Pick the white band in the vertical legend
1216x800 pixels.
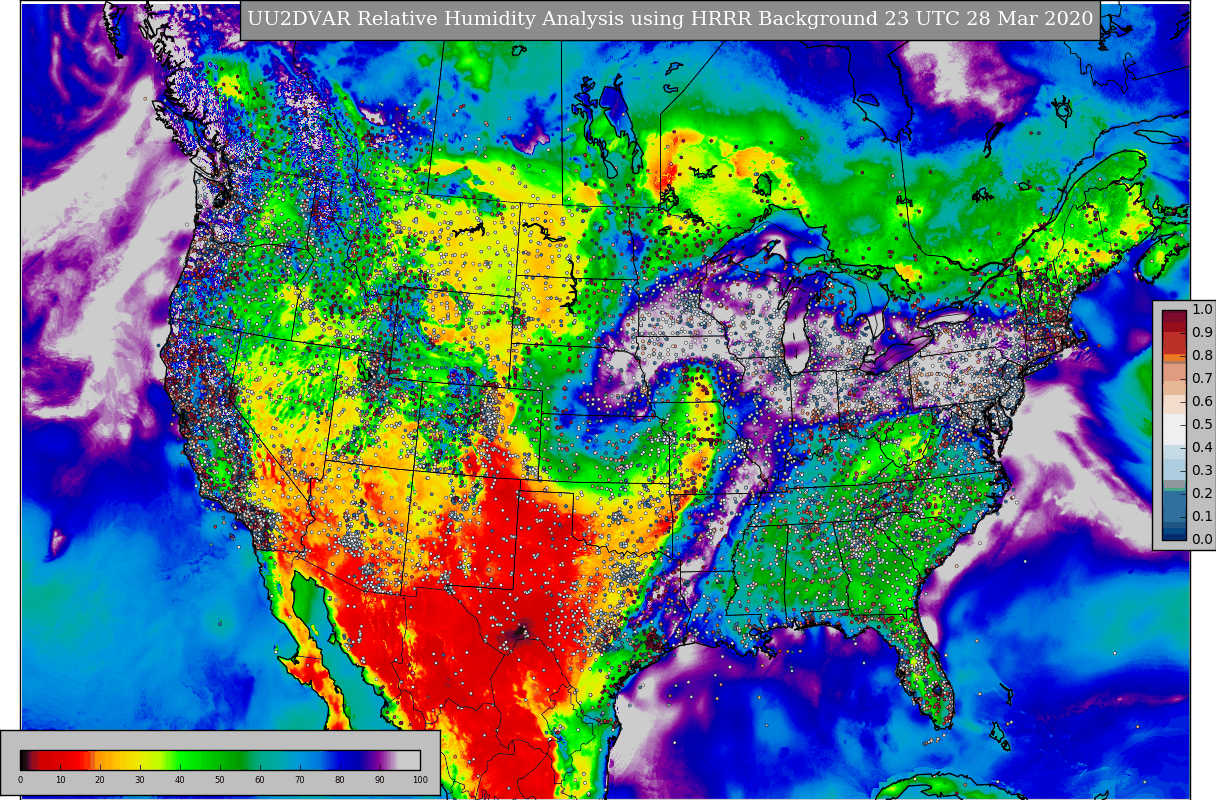pos(1174,429)
